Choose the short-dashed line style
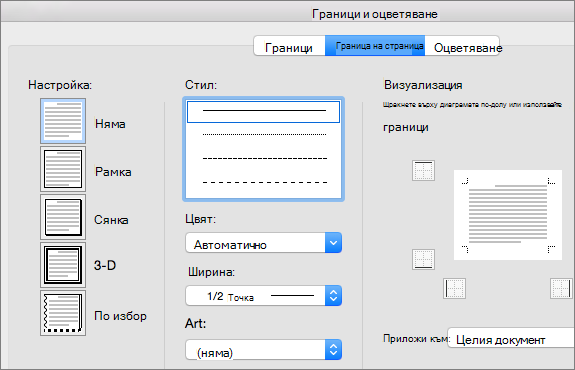 pos(264,158)
